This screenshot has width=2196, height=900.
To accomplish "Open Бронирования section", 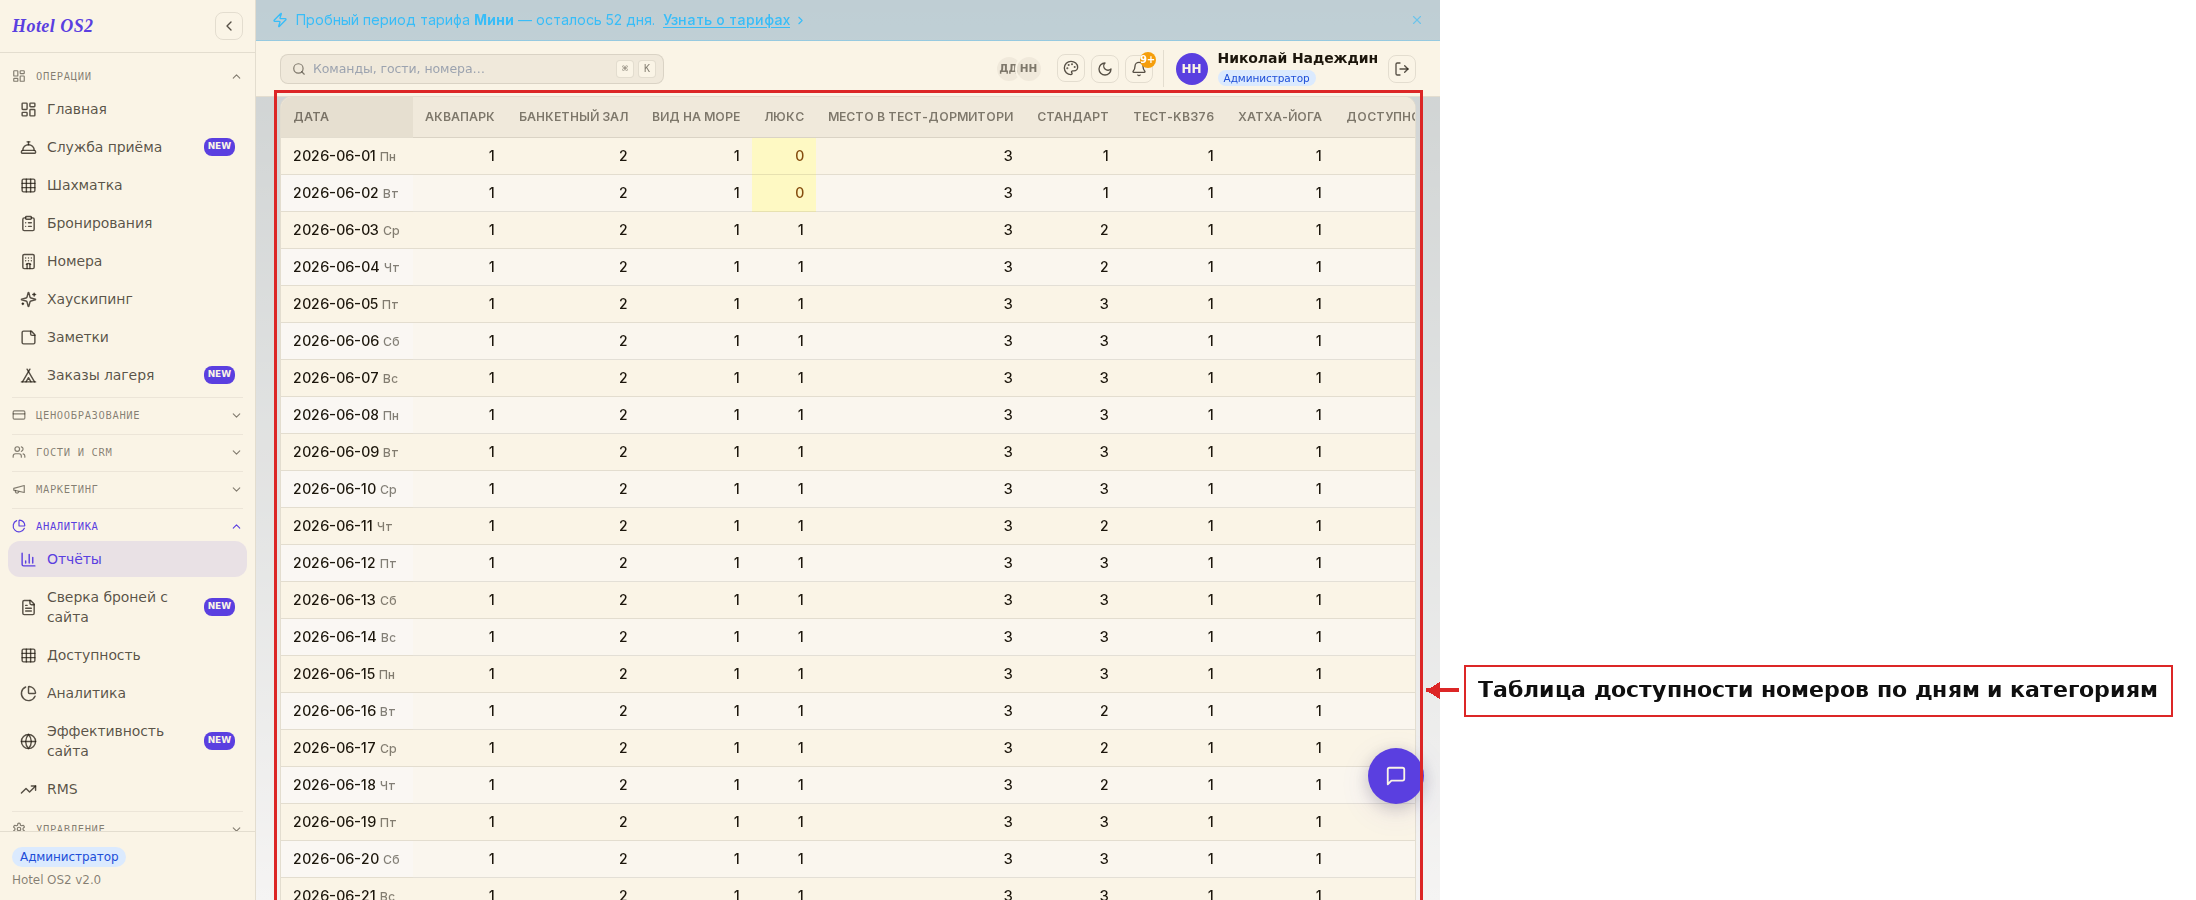I will pos(128,223).
